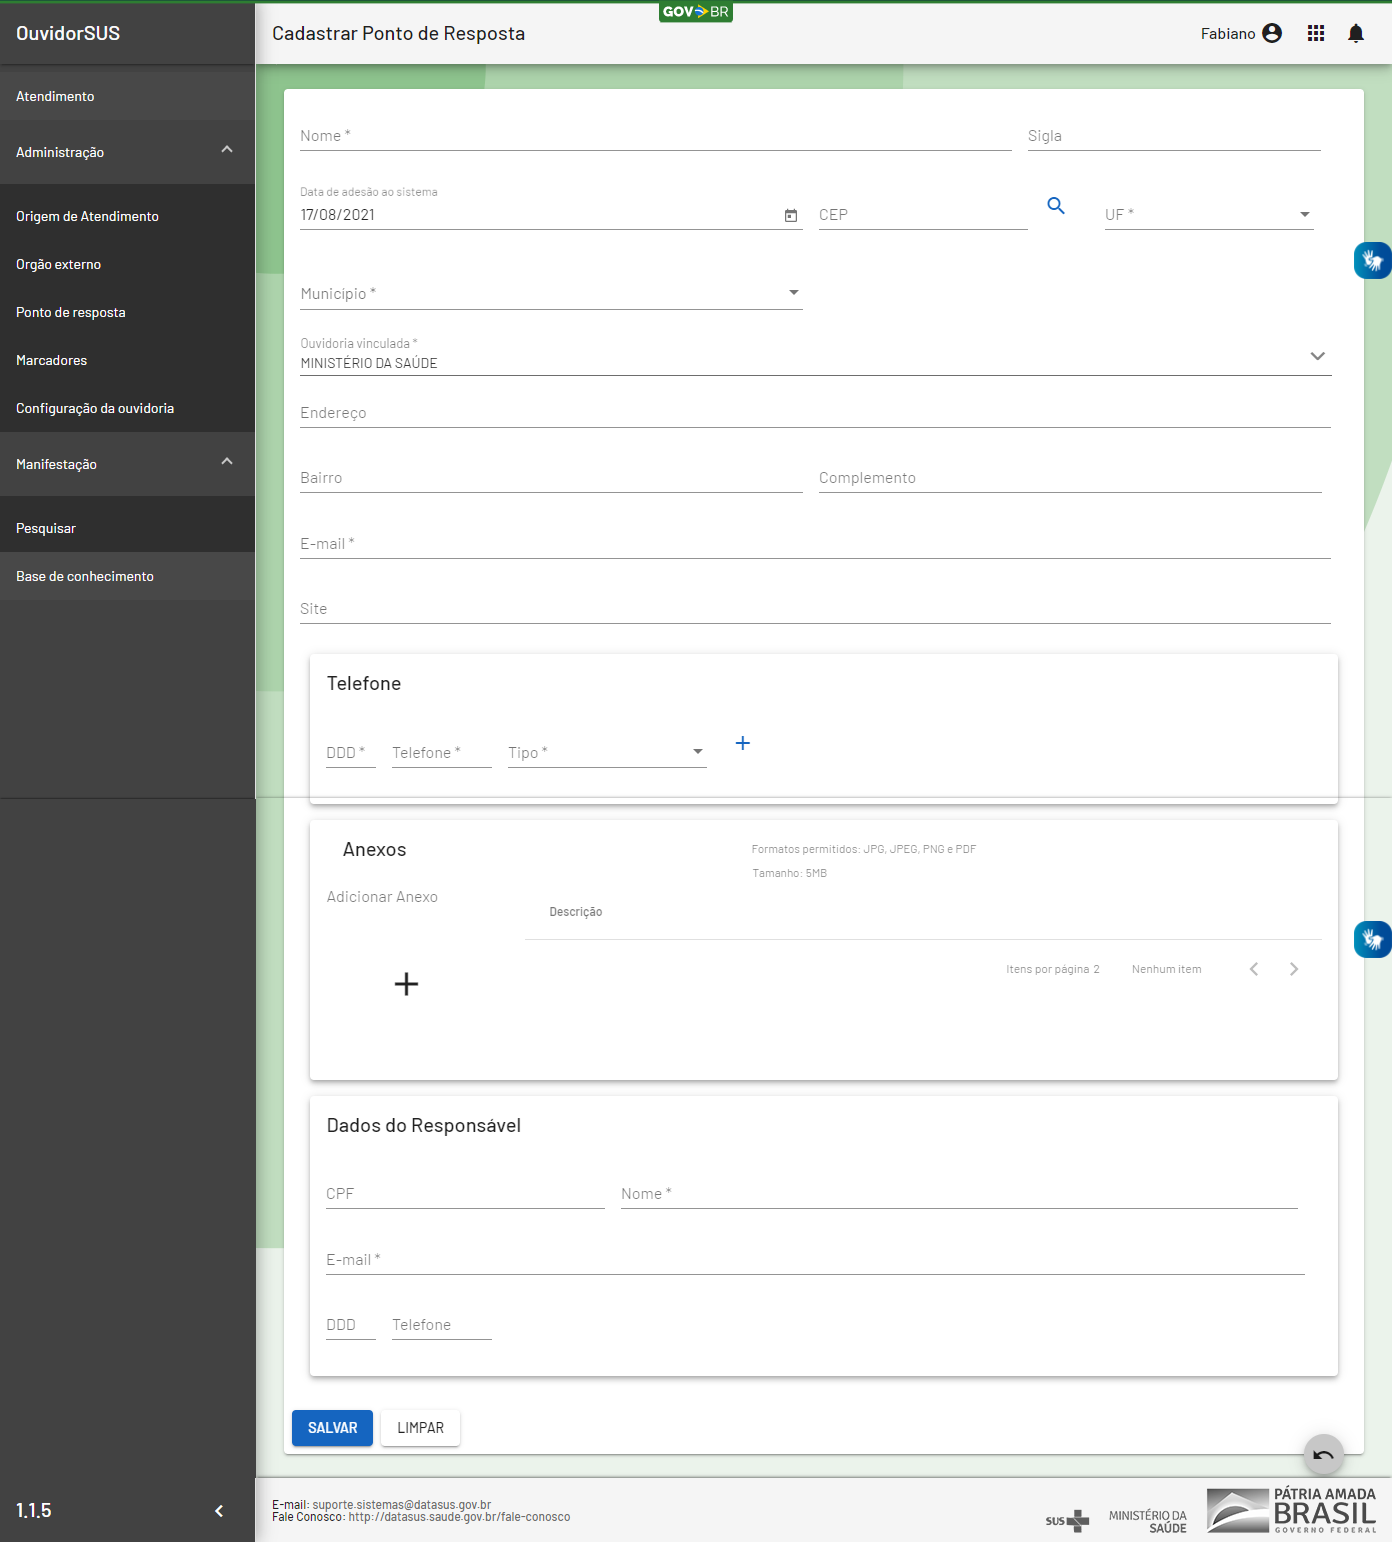Click the SALVAR button
The height and width of the screenshot is (1542, 1392).
(x=332, y=1428)
